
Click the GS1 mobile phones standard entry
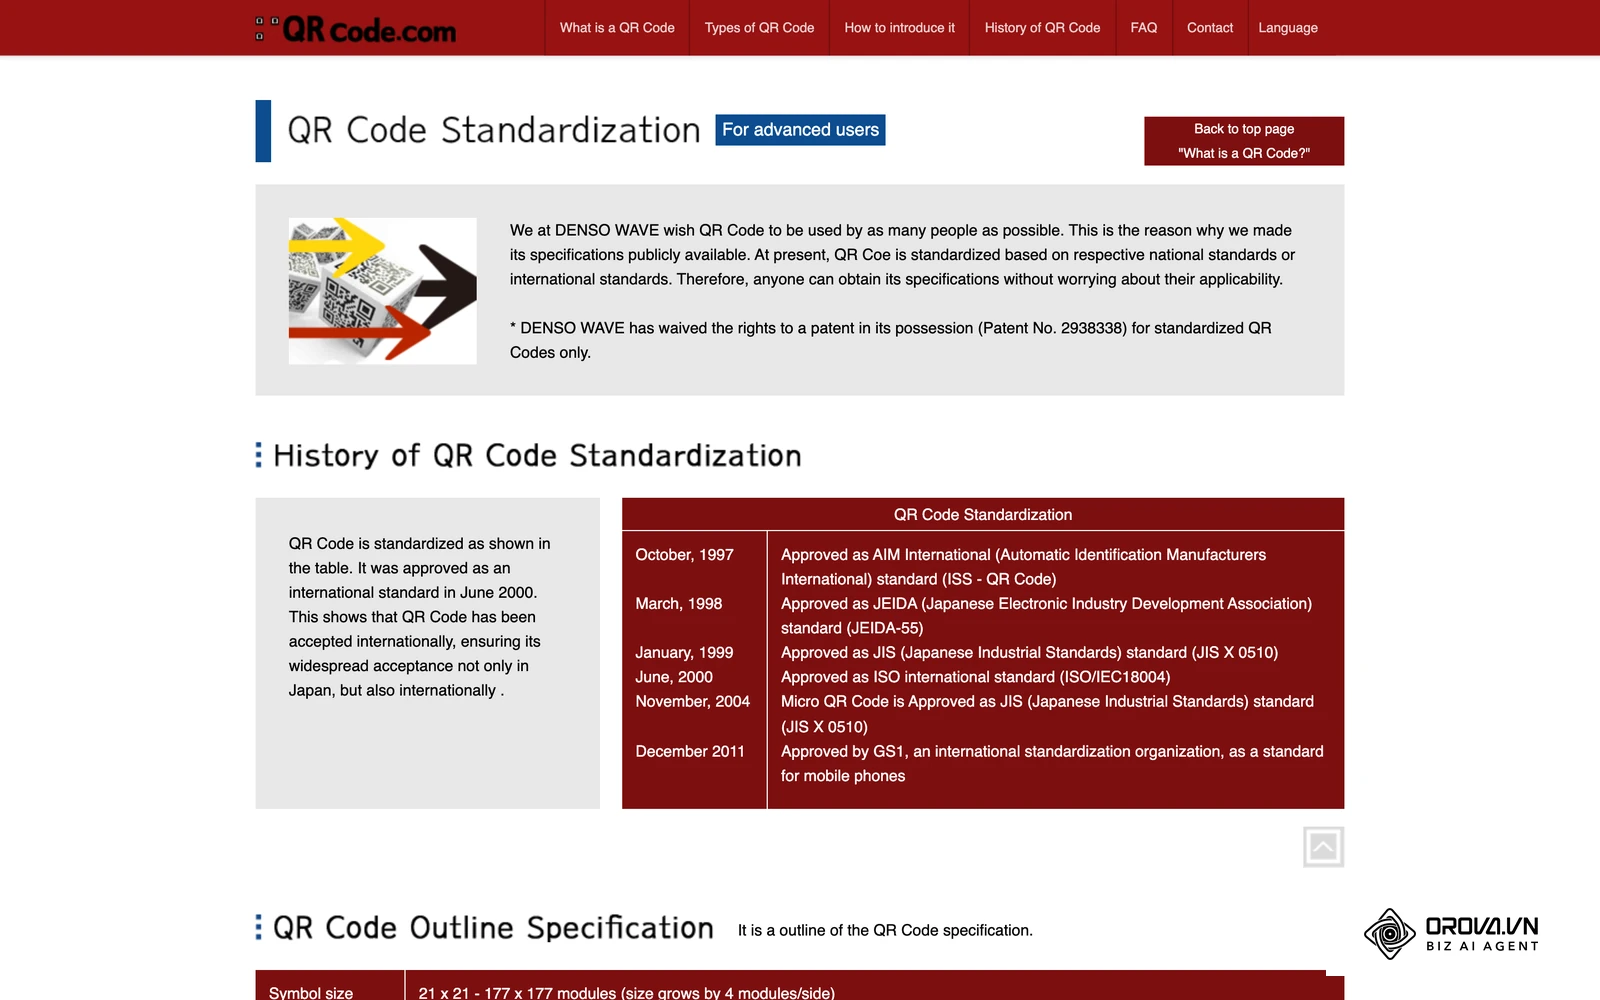pyautogui.click(x=1052, y=763)
